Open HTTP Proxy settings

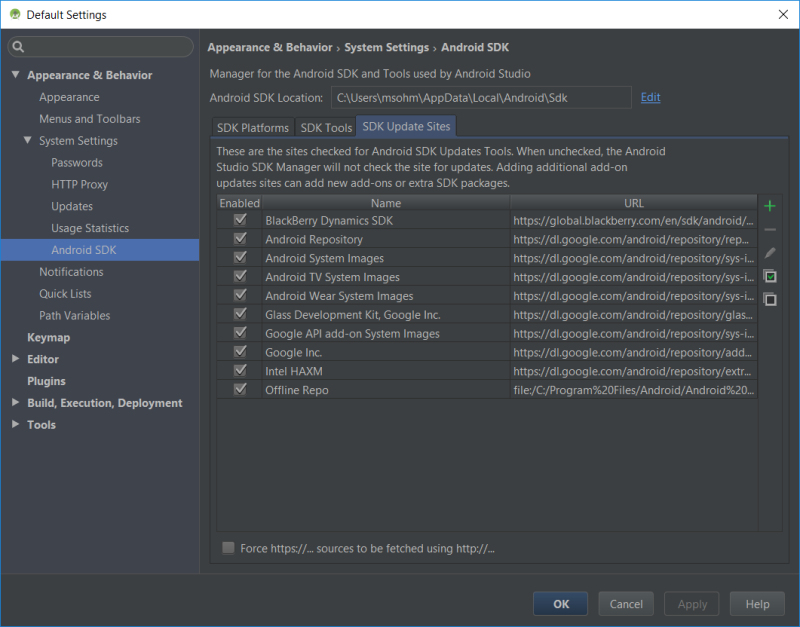click(80, 185)
